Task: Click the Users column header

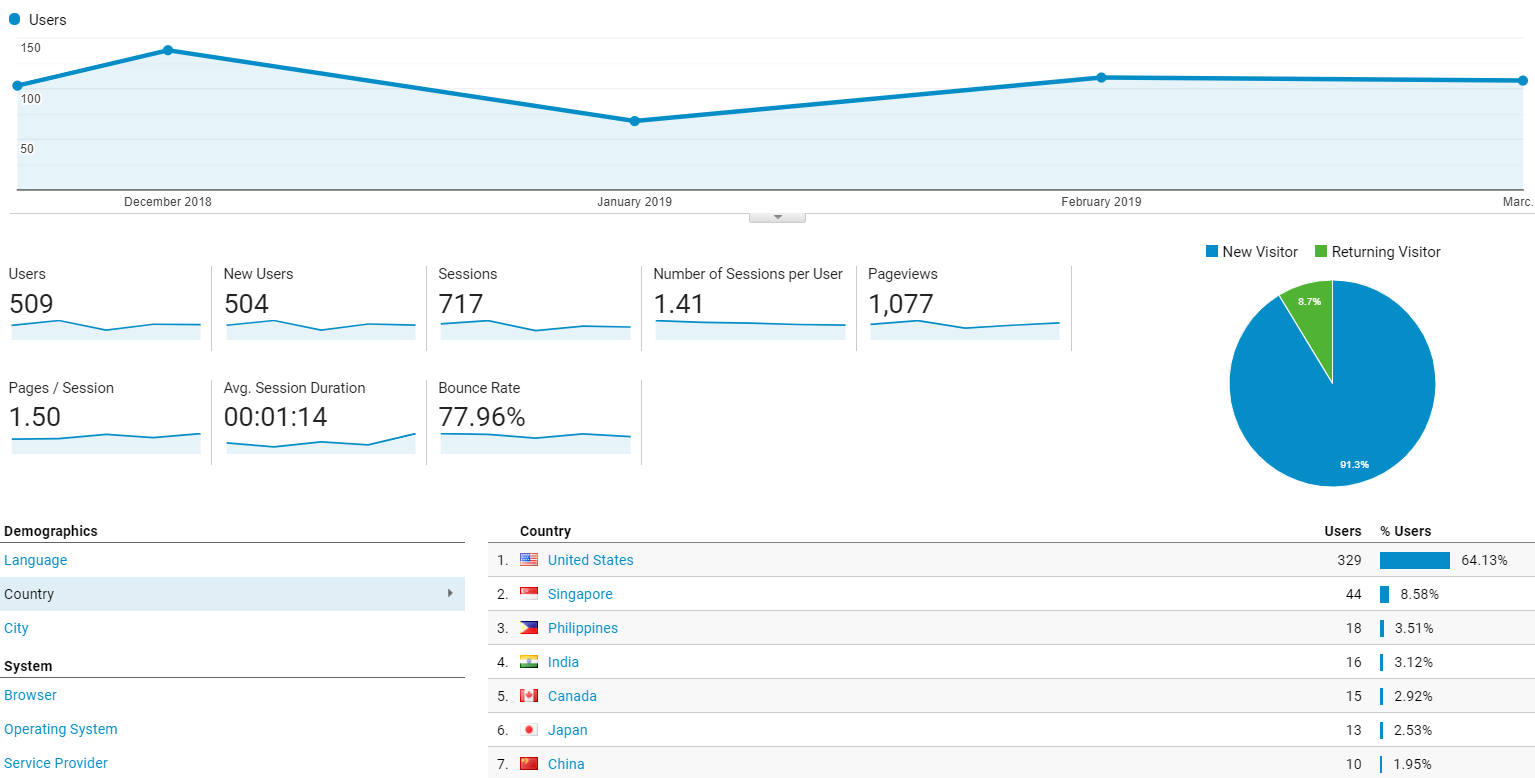Action: click(1343, 531)
